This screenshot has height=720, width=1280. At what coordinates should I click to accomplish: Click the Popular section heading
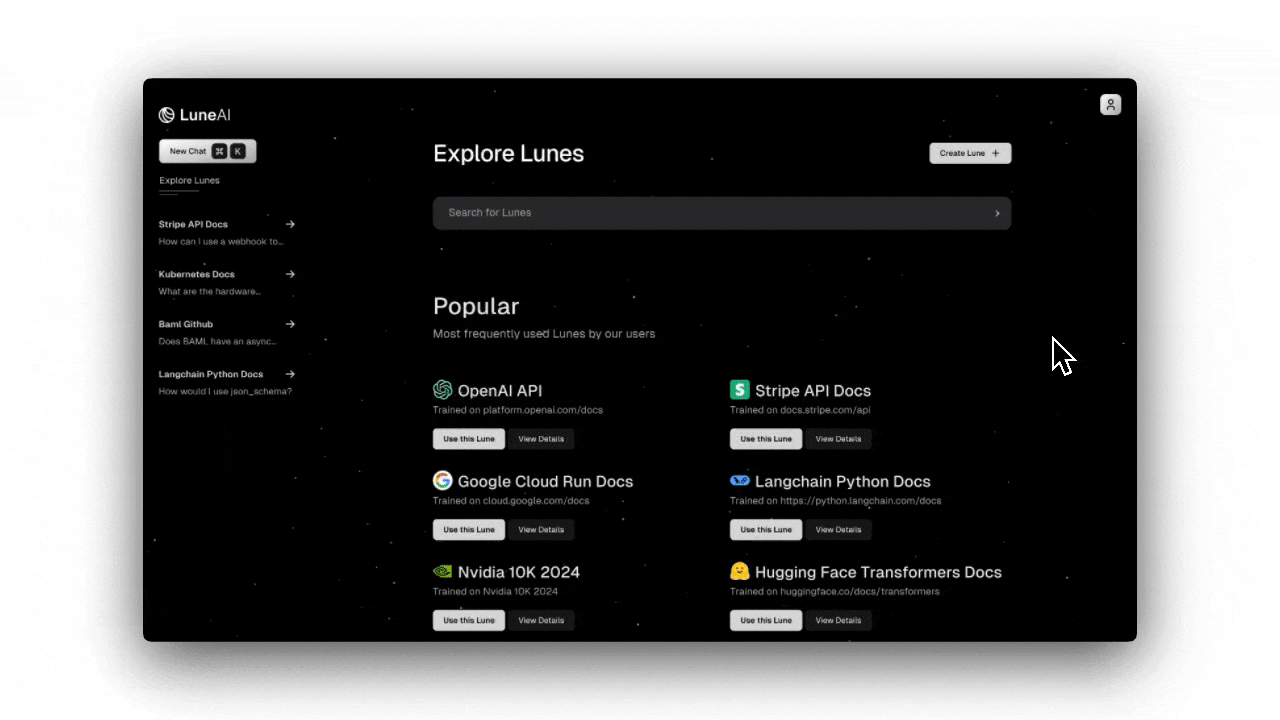click(476, 306)
